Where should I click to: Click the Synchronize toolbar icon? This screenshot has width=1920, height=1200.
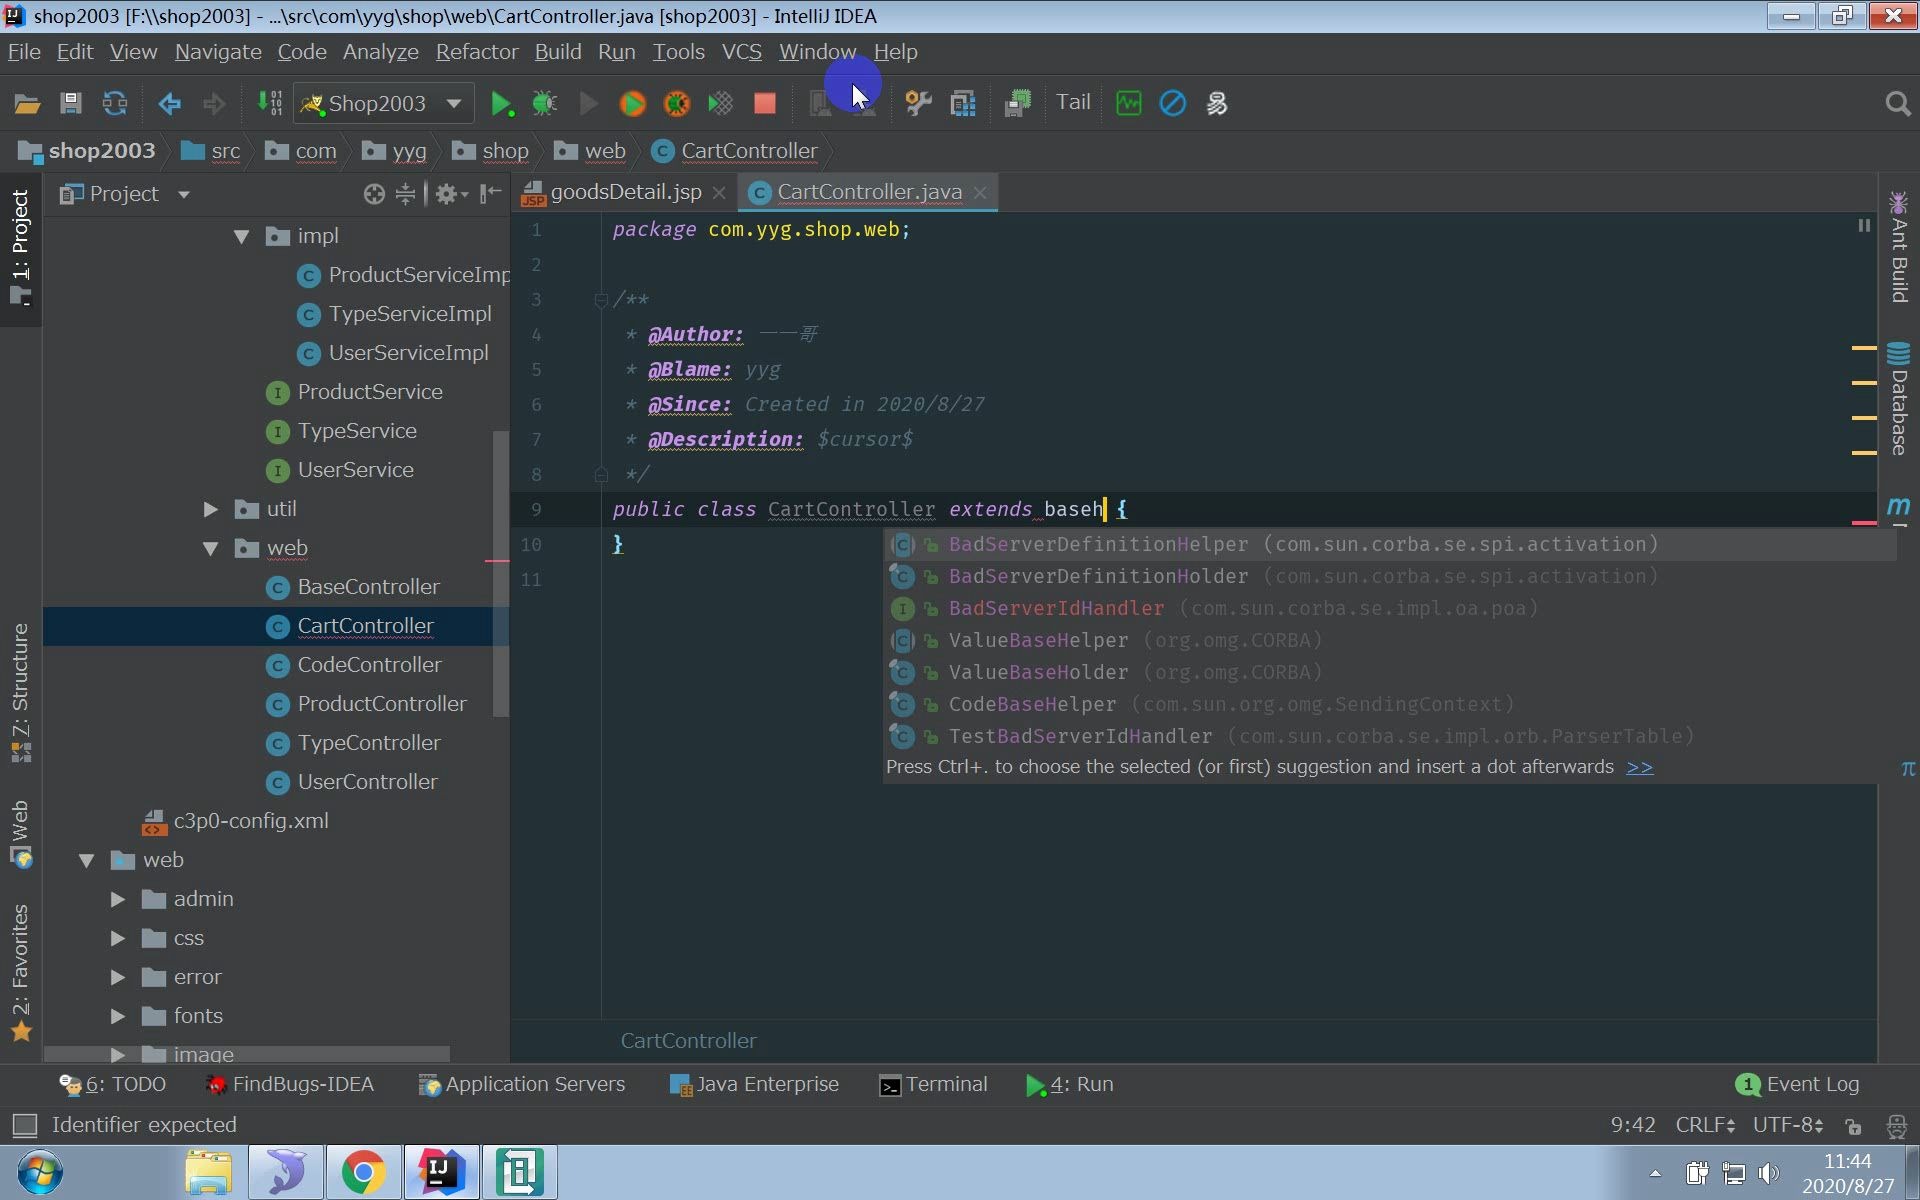coord(115,103)
